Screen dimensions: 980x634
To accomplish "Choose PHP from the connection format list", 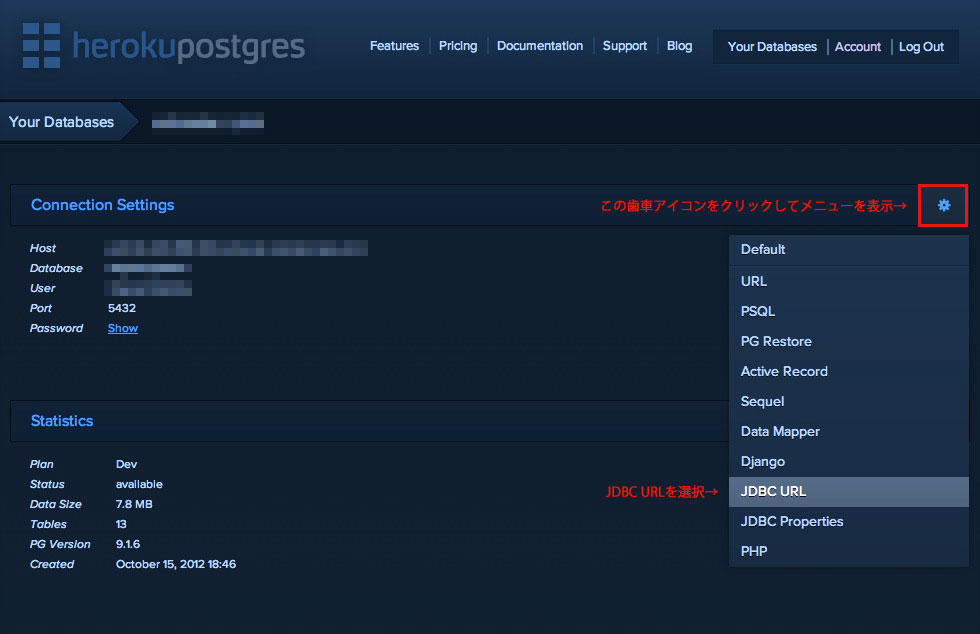I will 848,551.
